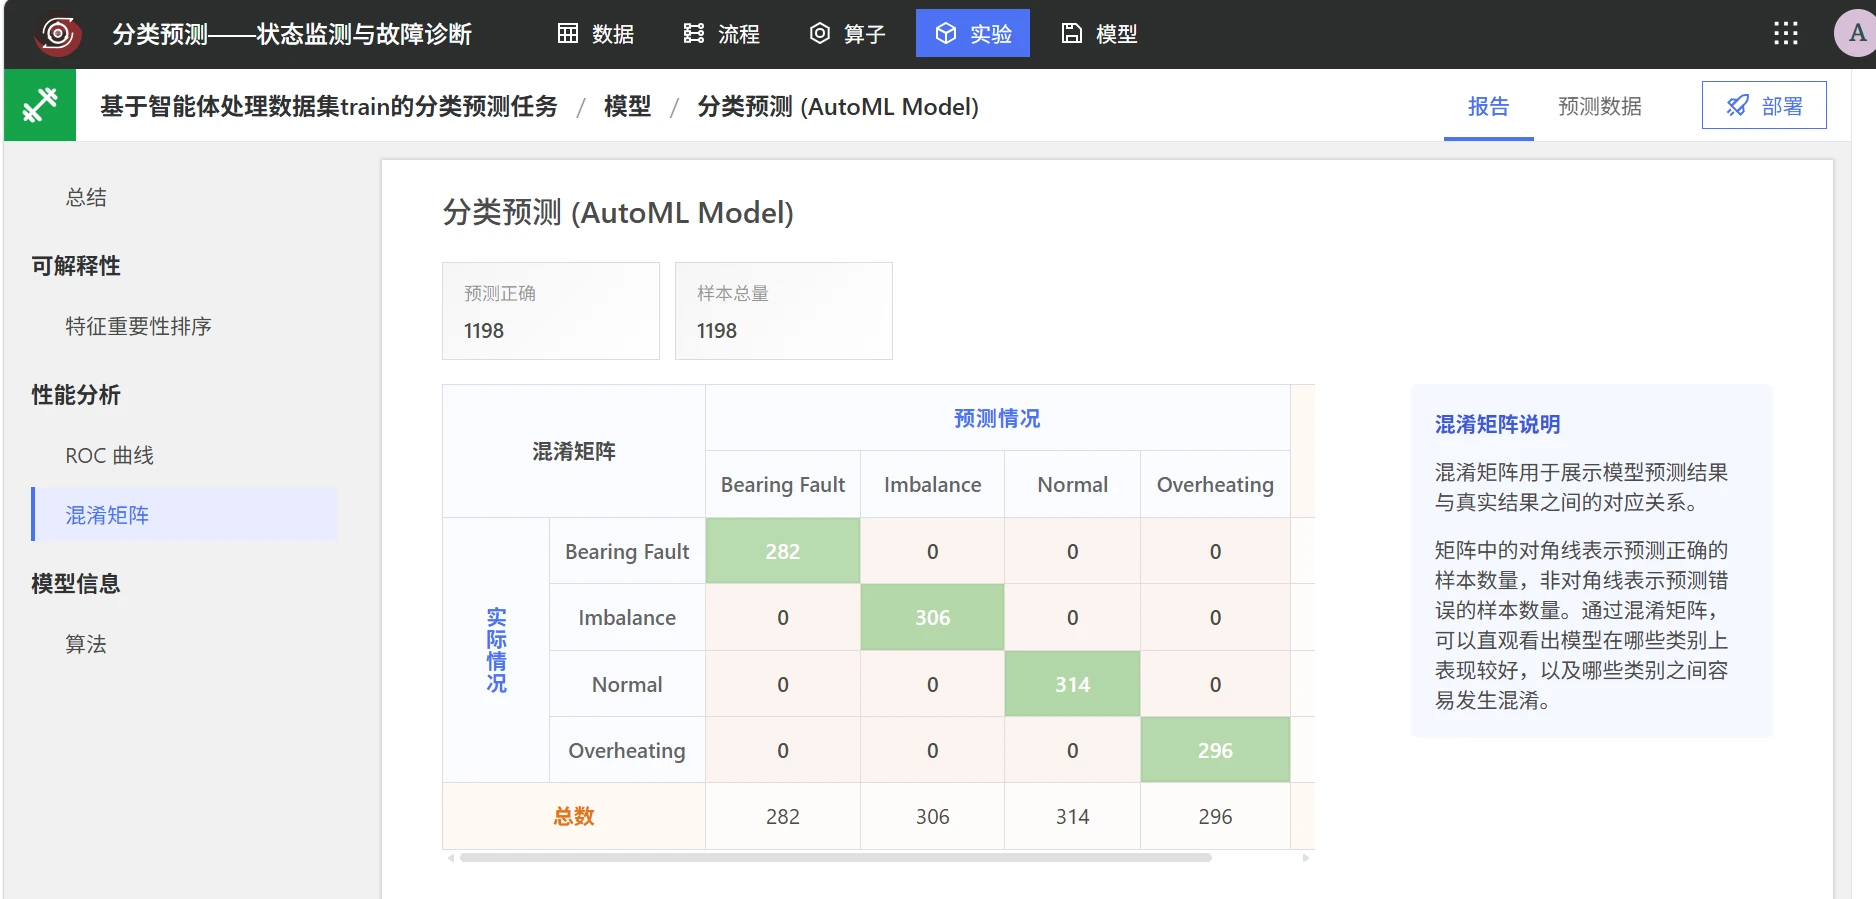The image size is (1876, 899).
Task: Click the 可解释性 section heading
Action: click(x=76, y=266)
